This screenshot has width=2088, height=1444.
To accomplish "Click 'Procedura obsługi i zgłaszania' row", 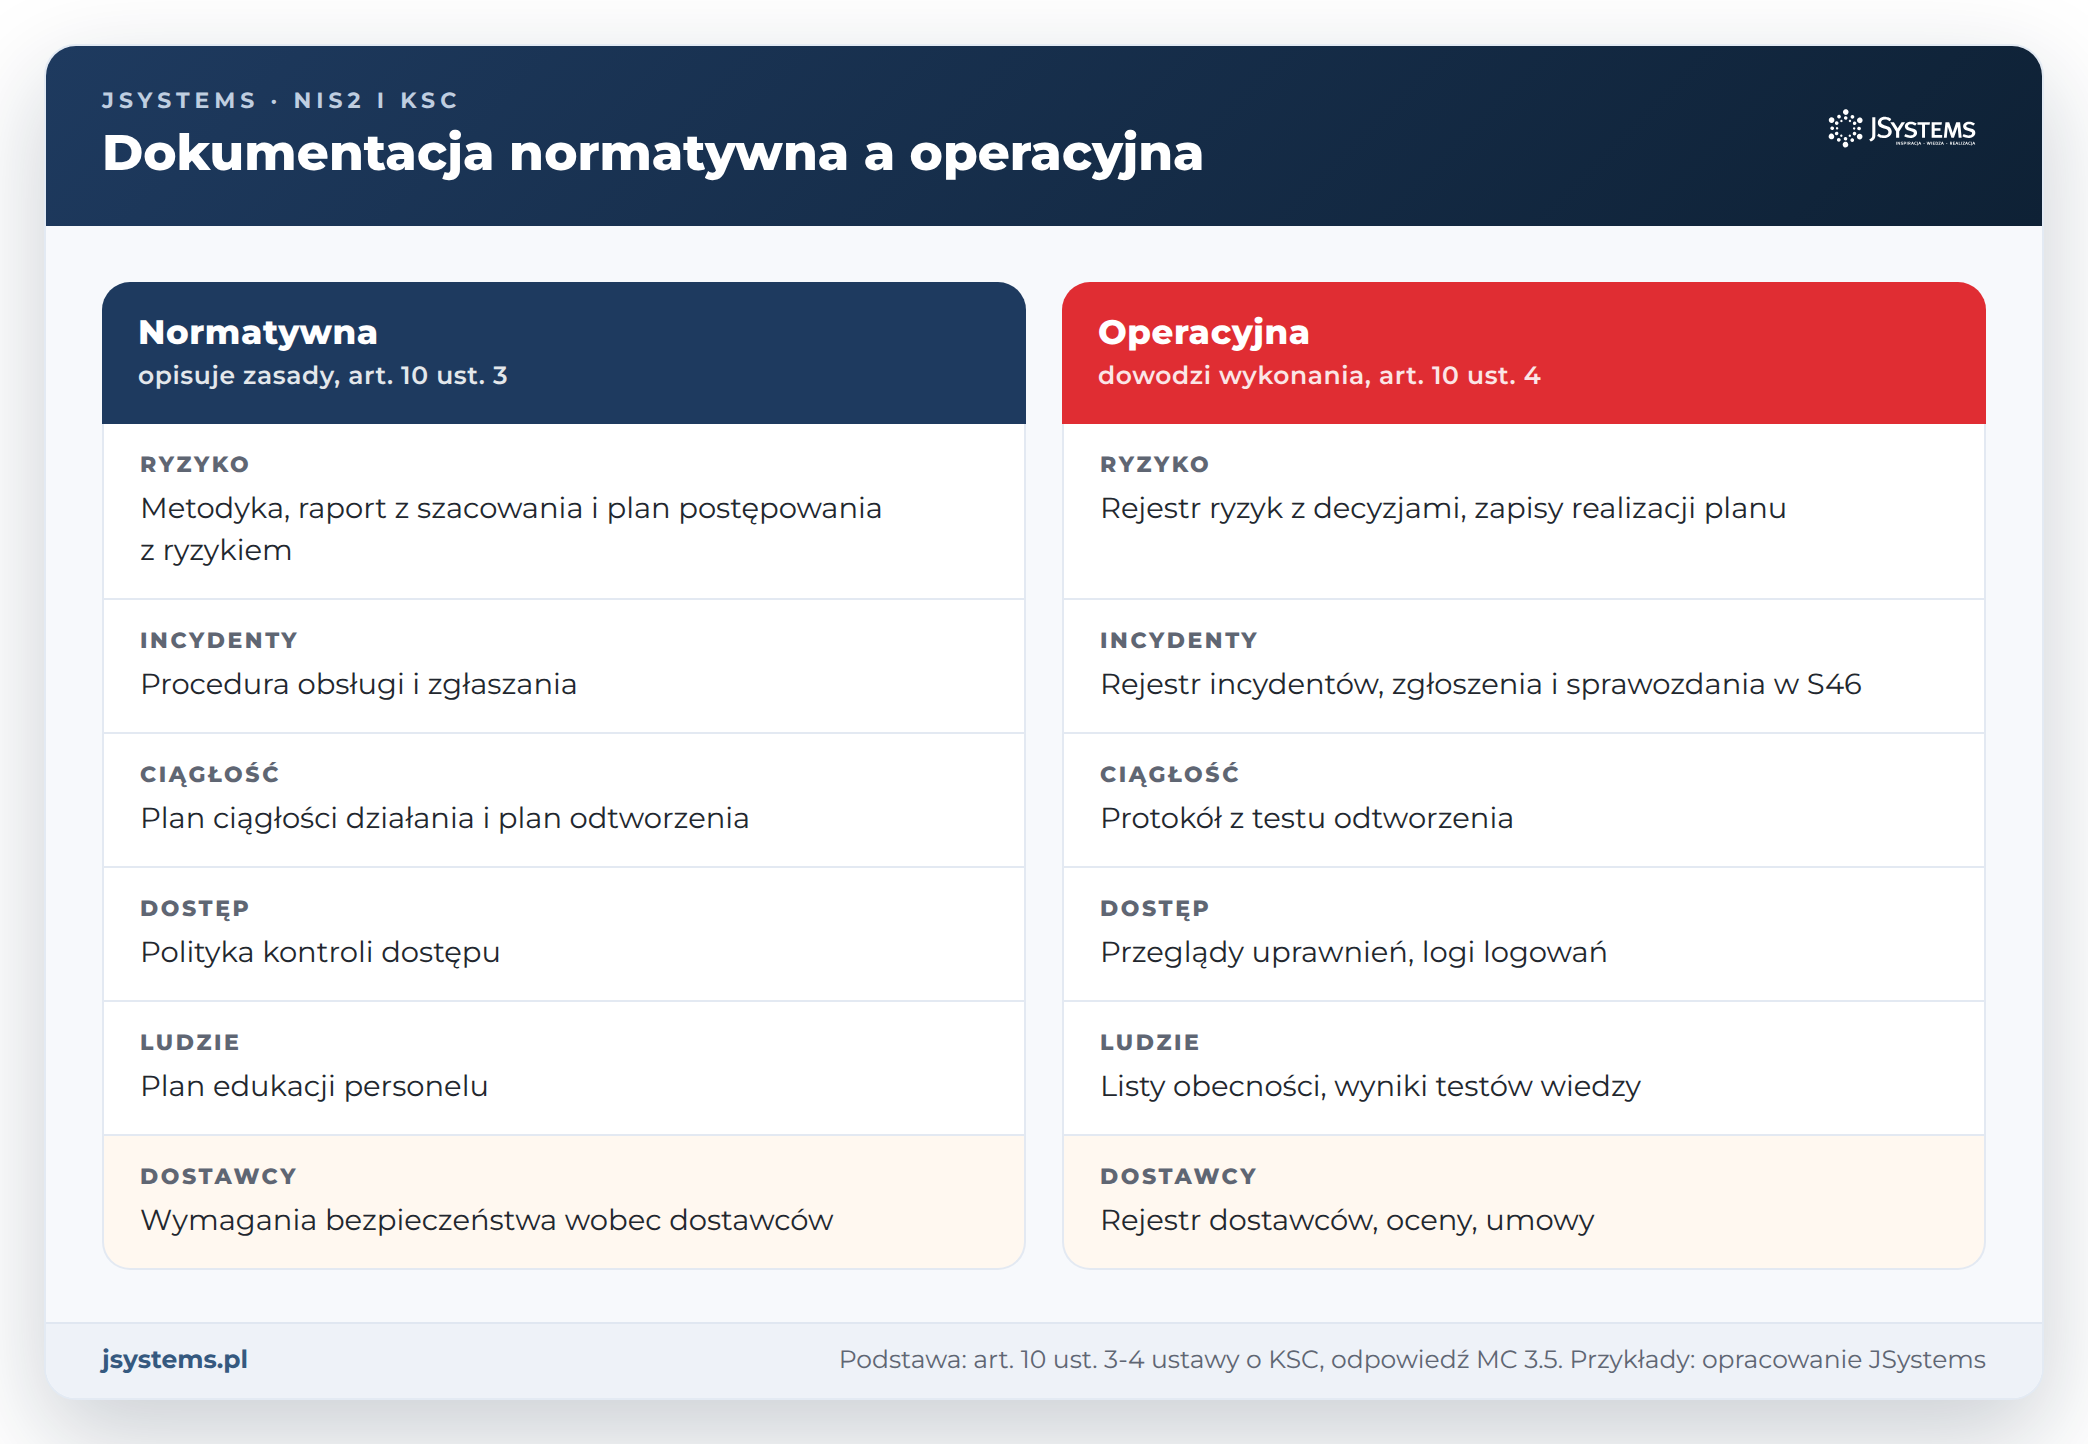I will [564, 666].
